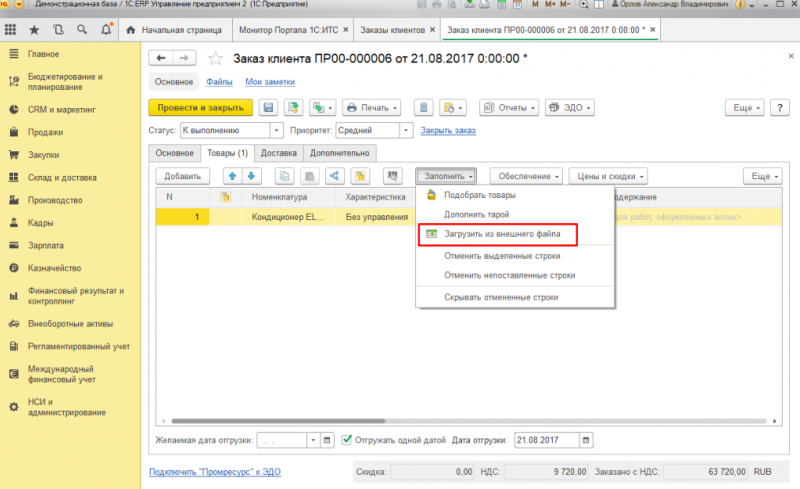Image resolution: width=800 pixels, height=489 pixels.
Task: Click the help question mark button
Action: click(780, 108)
